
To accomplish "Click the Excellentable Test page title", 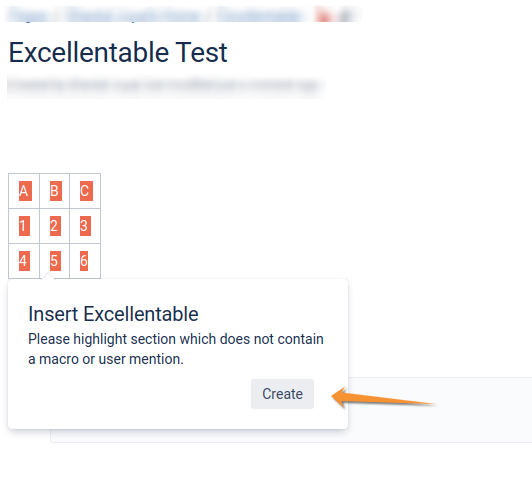I will [x=118, y=53].
